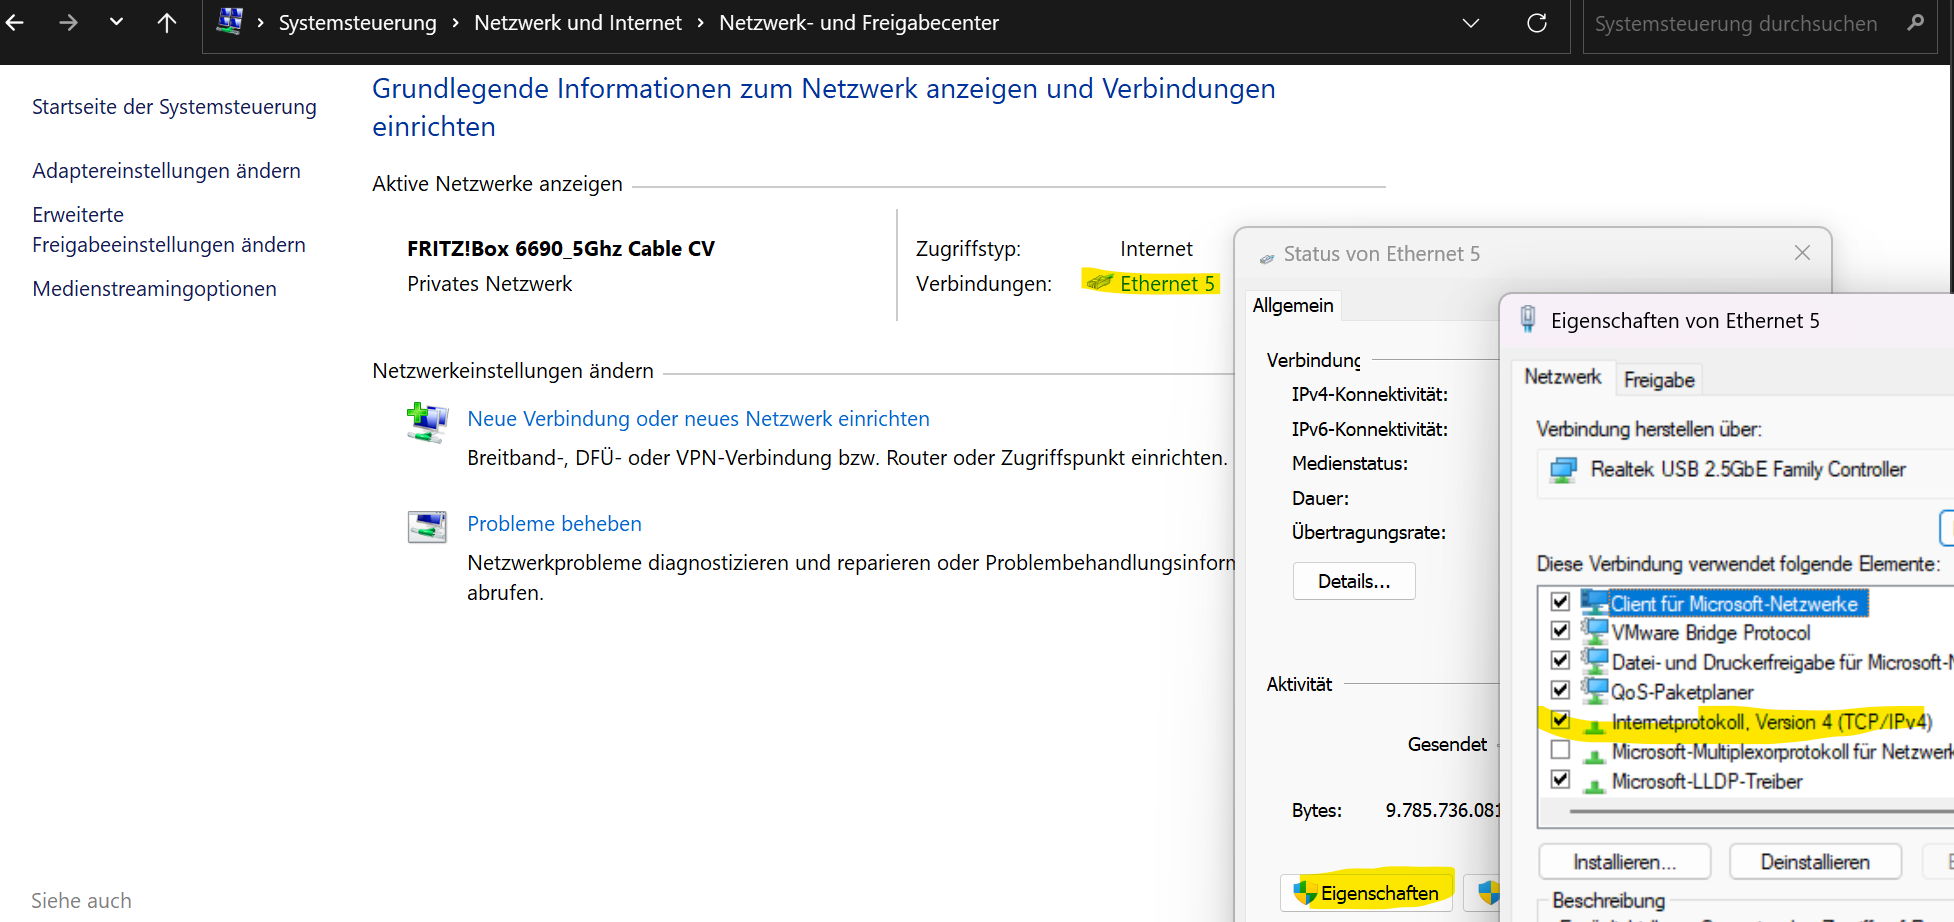1954x922 pixels.
Task: Toggle QoS-Paketplaner checkbox
Action: [x=1560, y=690]
